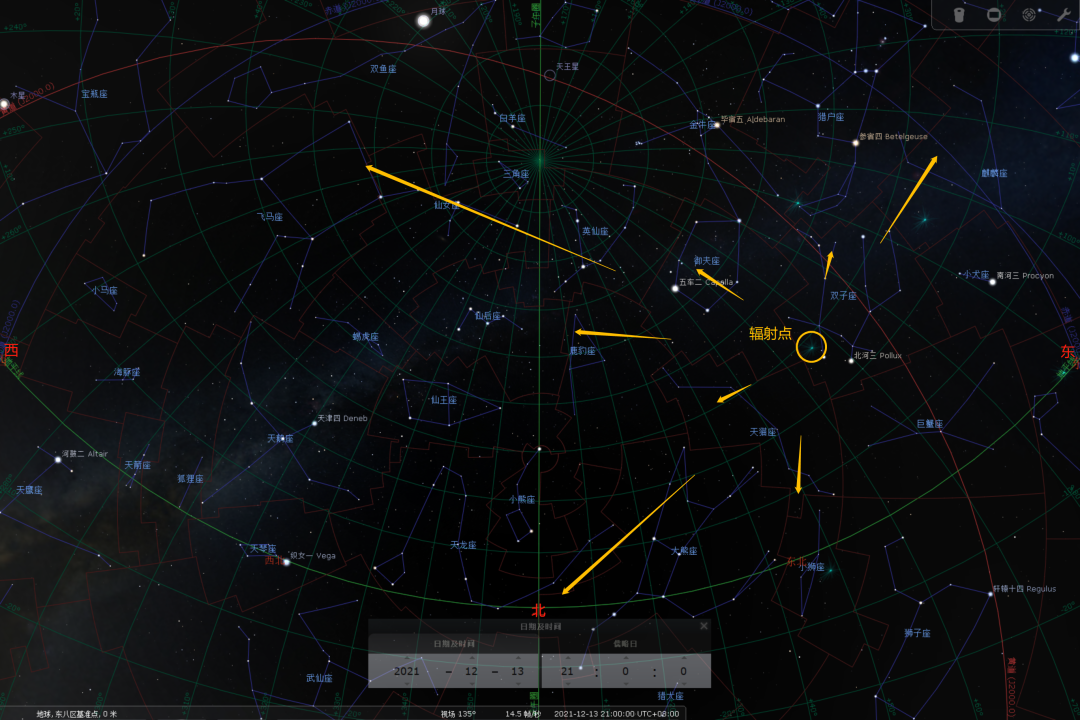
Task: Click the 三角座 constellation label
Action: coord(516,174)
